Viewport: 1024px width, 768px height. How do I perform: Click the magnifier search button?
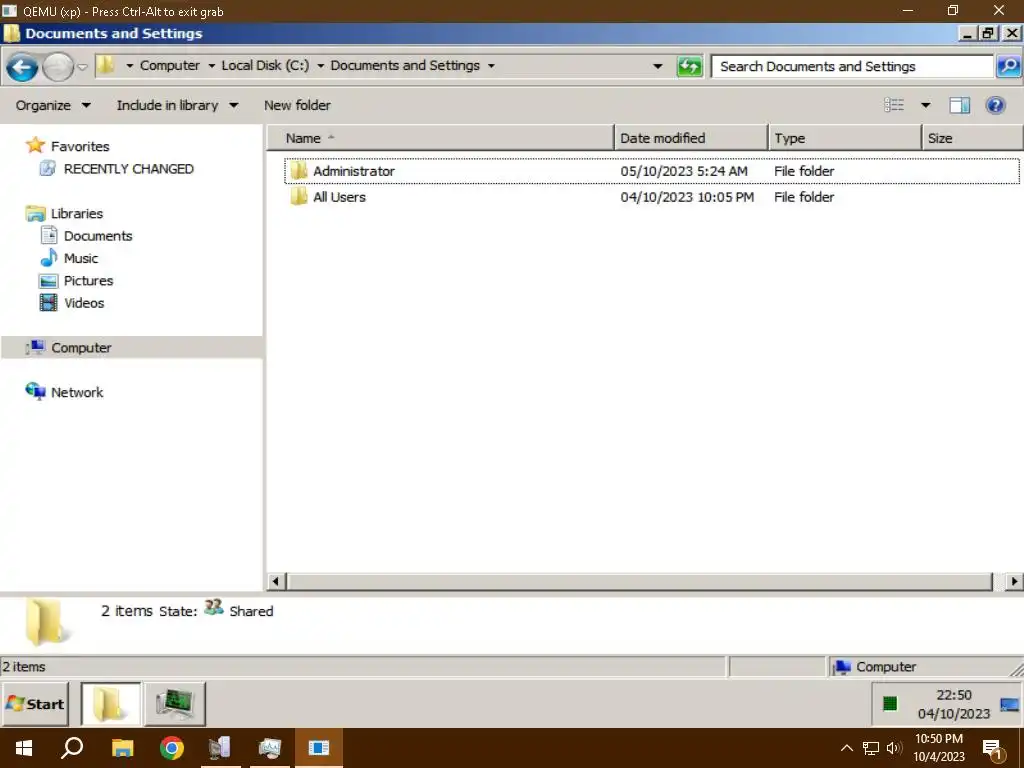click(x=1008, y=66)
